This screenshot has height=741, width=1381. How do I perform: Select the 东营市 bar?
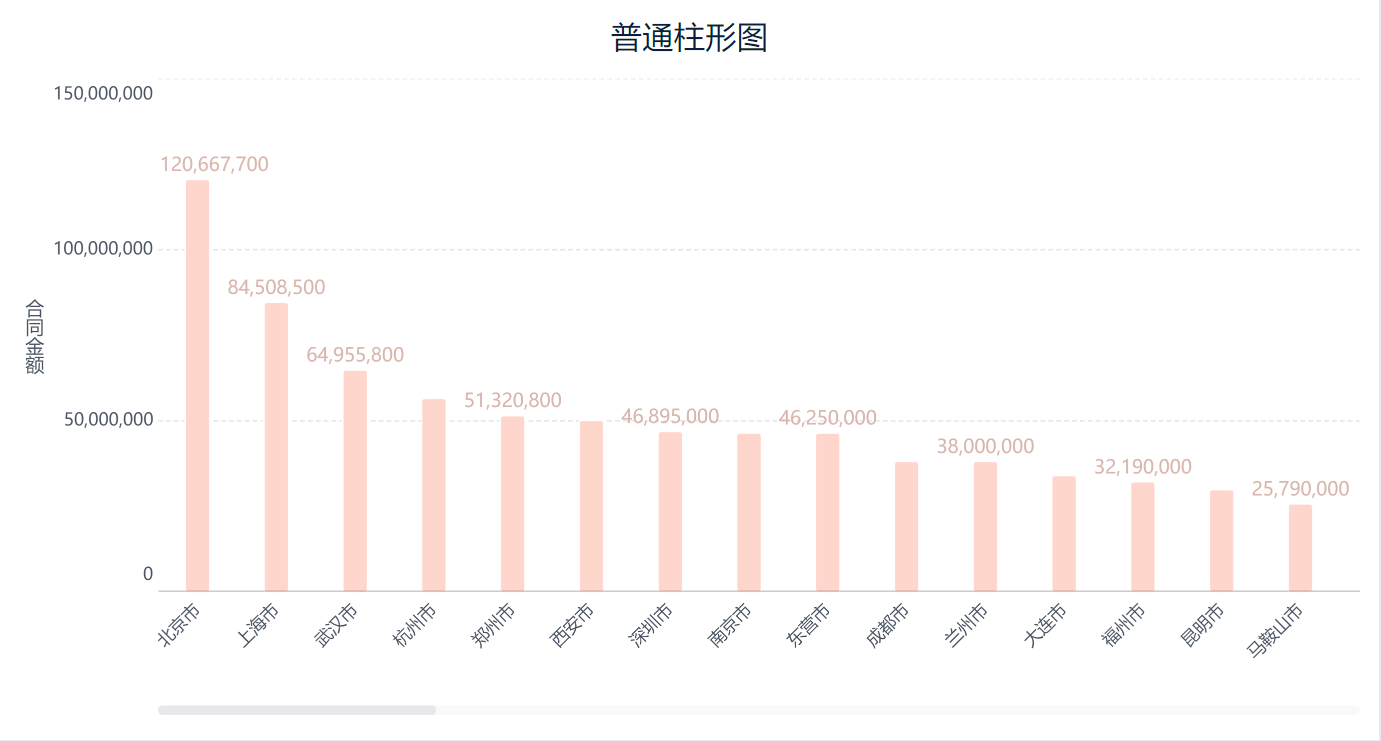point(827,512)
